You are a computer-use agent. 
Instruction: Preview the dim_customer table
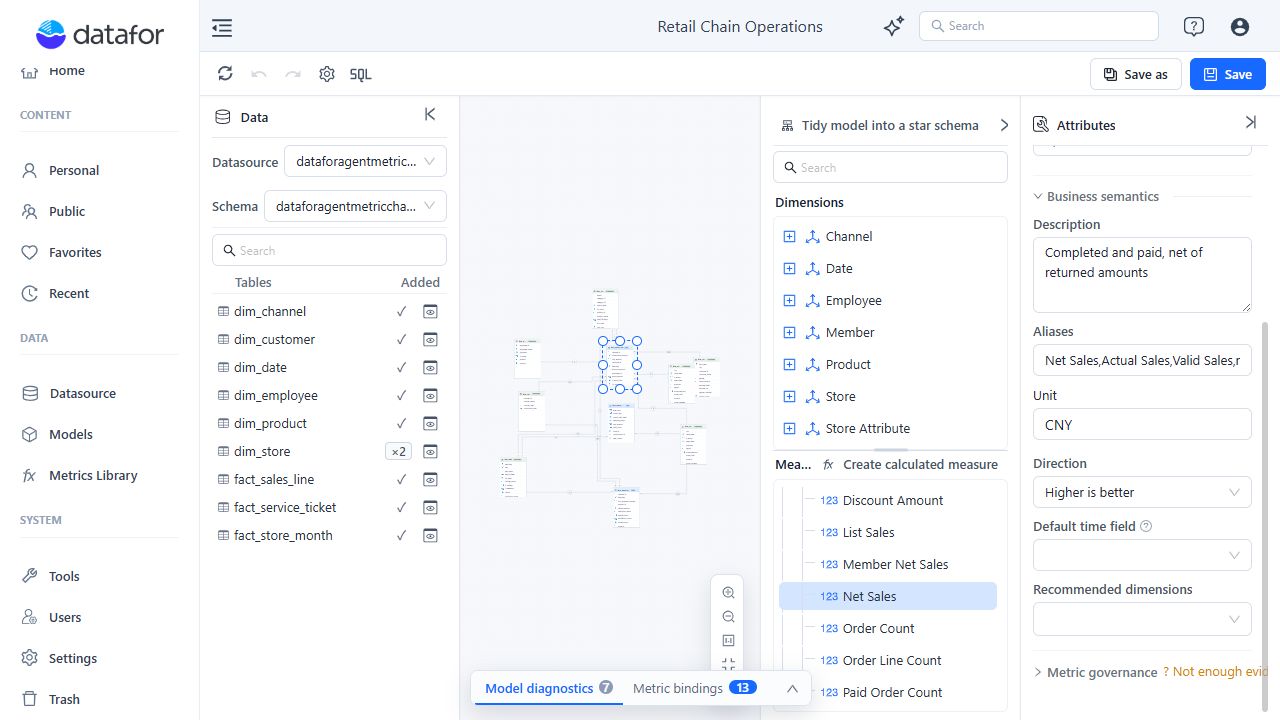430,339
